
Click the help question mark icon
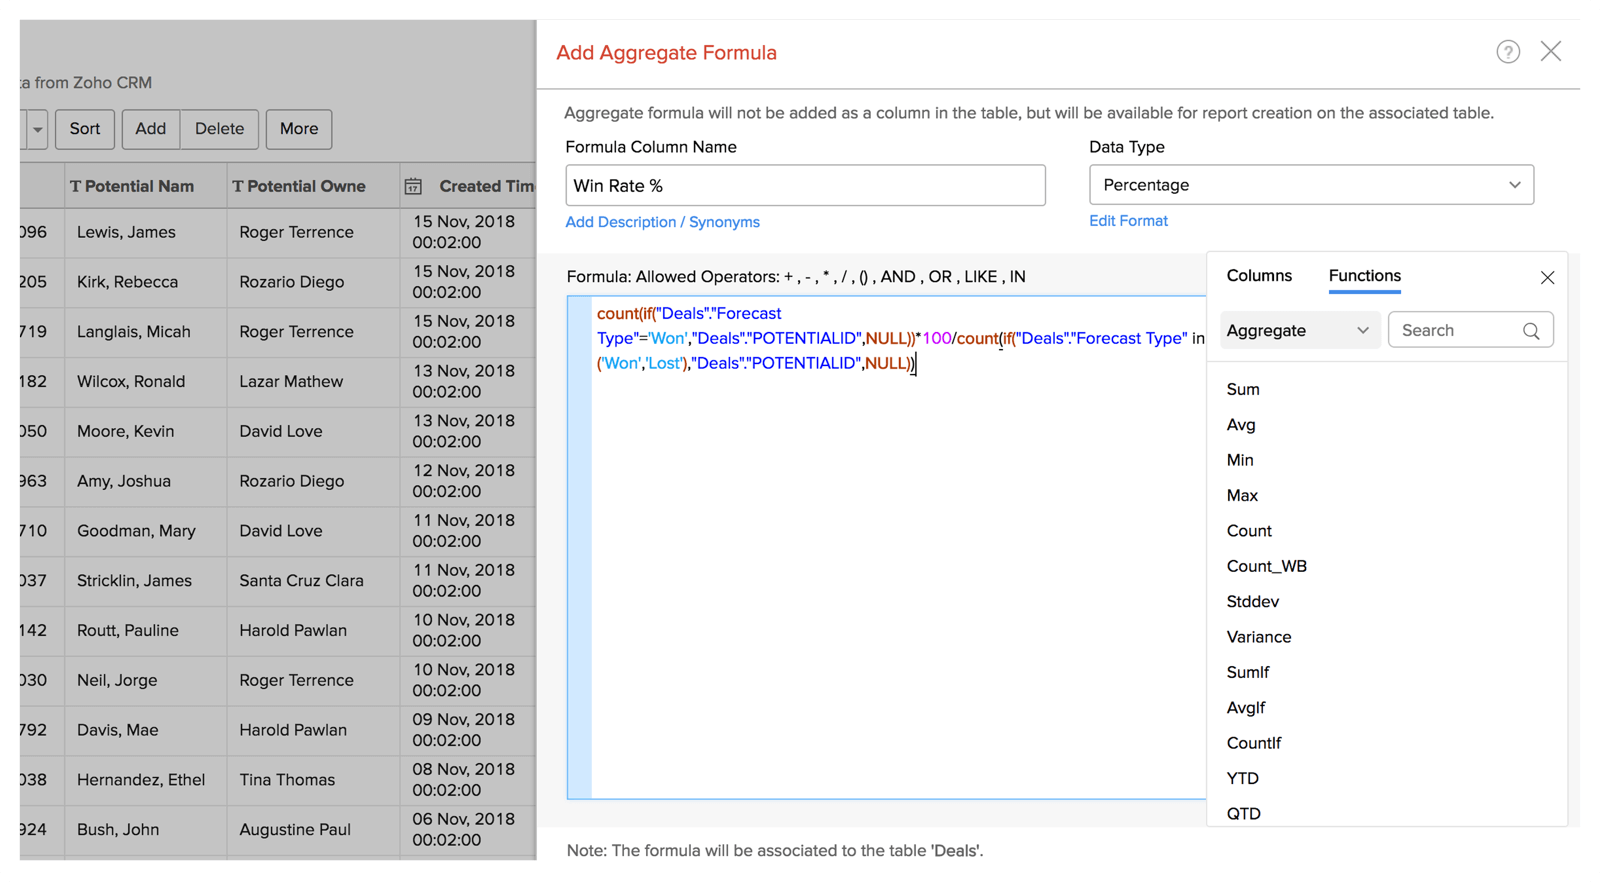(x=1508, y=52)
